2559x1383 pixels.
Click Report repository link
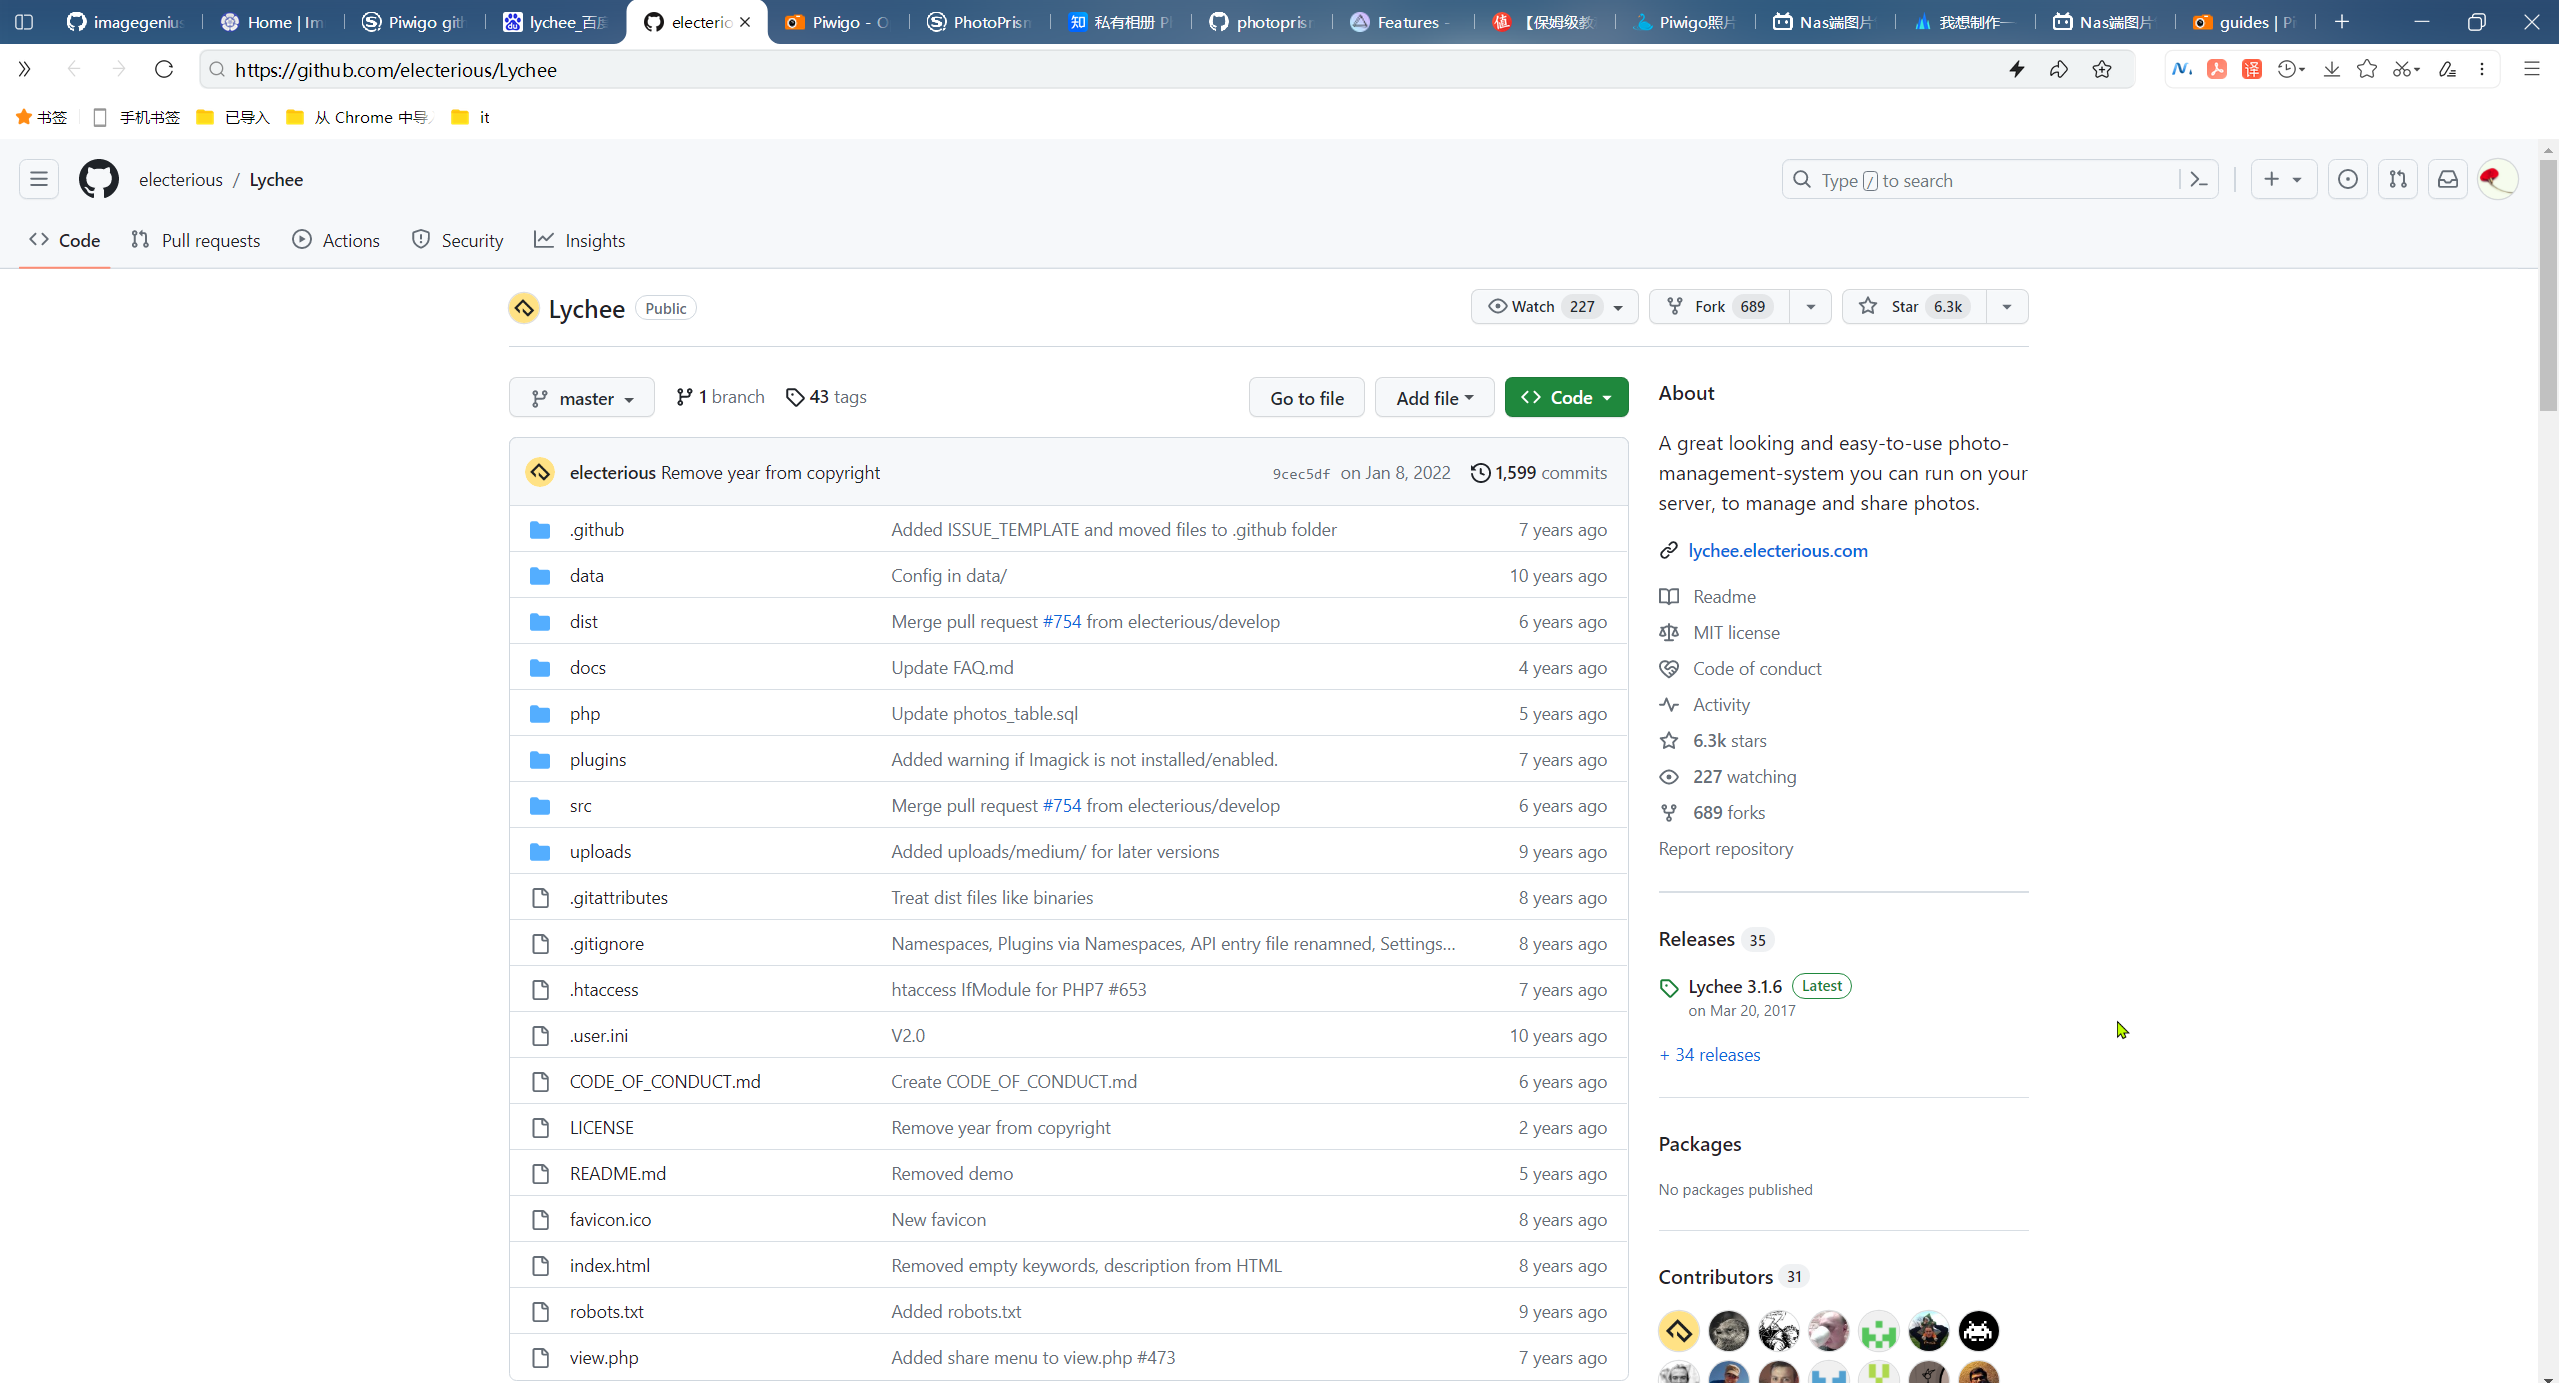pyautogui.click(x=1726, y=849)
